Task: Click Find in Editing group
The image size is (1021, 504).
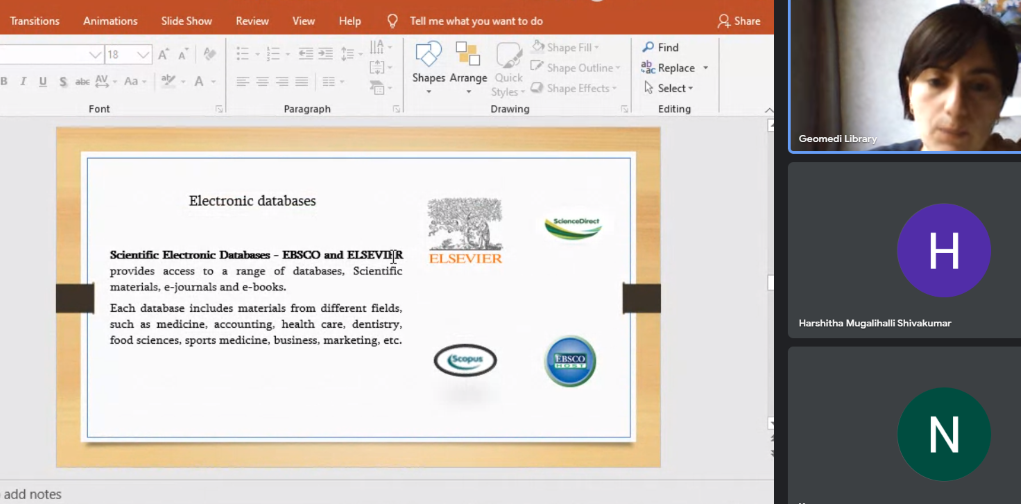Action: click(660, 48)
